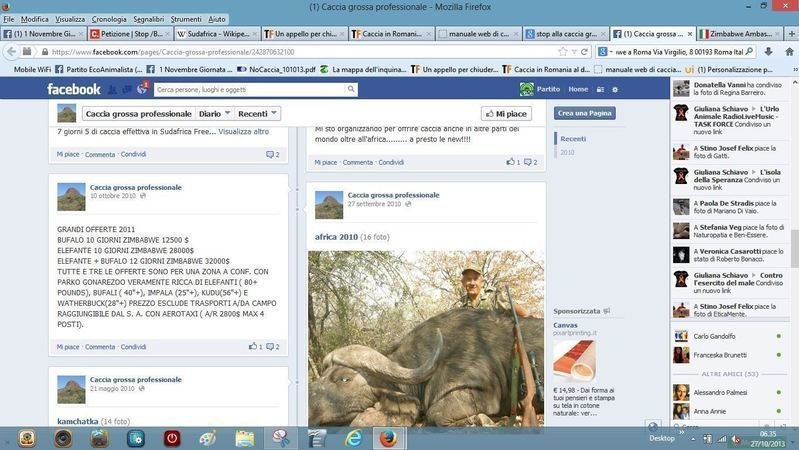Open the africa 2010 album link
799x450 pixels.
pos(336,237)
